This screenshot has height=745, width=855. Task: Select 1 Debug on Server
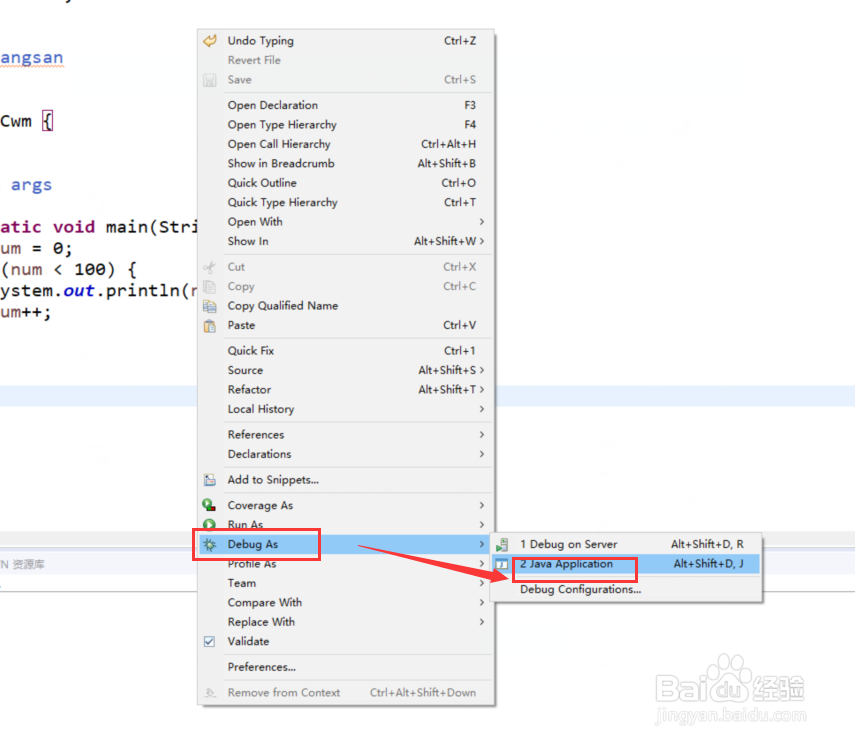626,544
